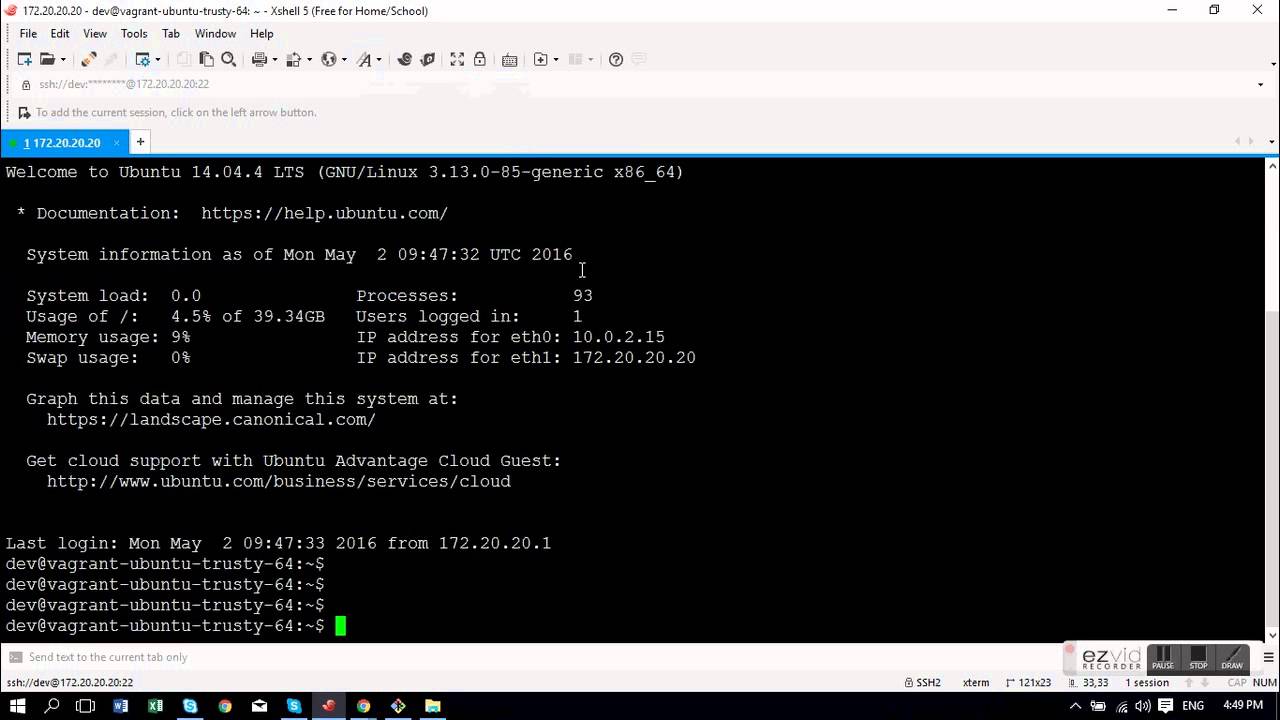
Task: Expand dropdown beside the new tab group icon
Action: (x=556, y=60)
